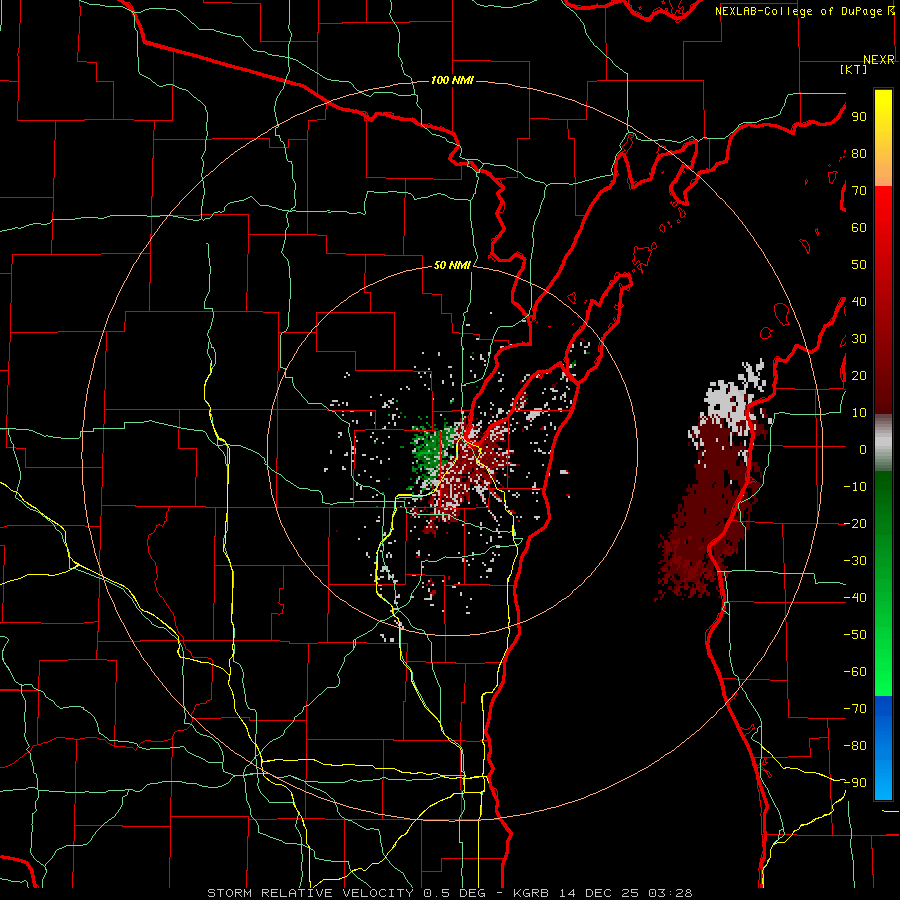Click the -50 scale label
The image size is (900, 900).
coord(855,635)
